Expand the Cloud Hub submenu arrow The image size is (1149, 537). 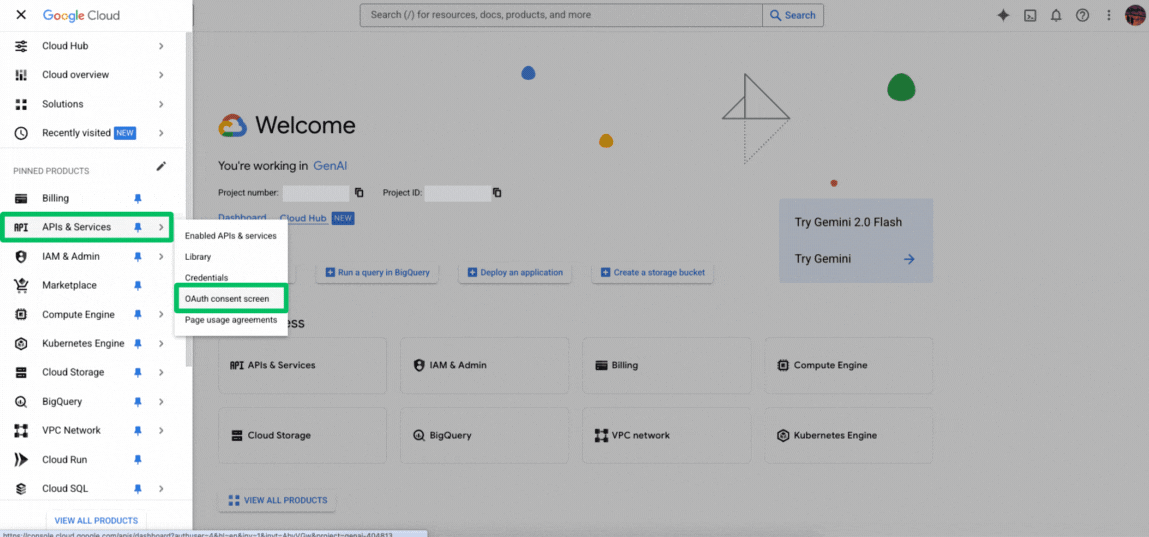pos(161,46)
